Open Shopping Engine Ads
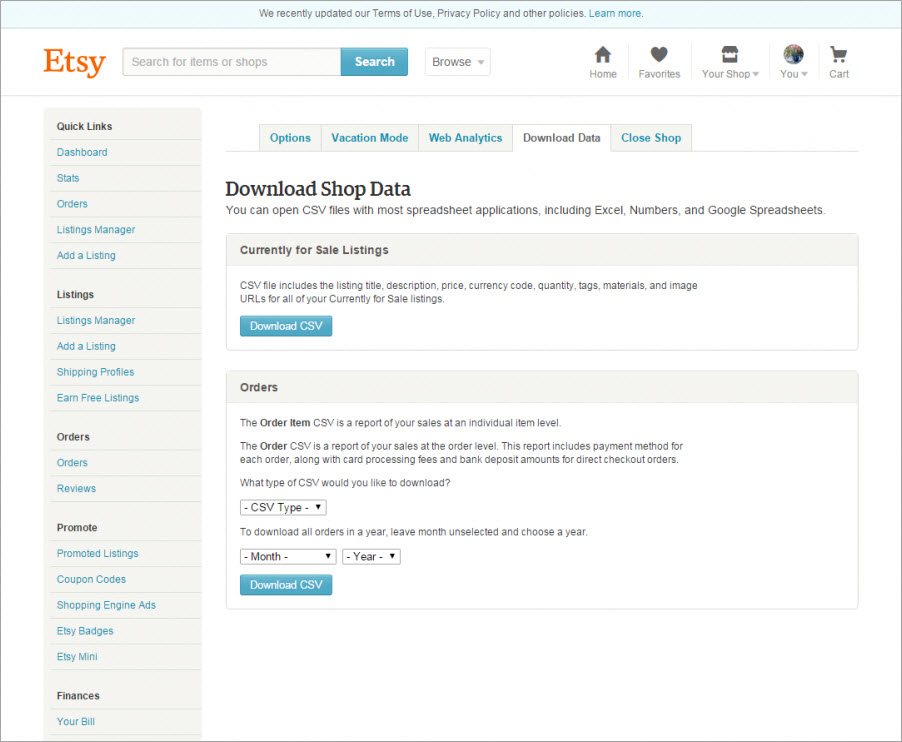 [x=106, y=605]
